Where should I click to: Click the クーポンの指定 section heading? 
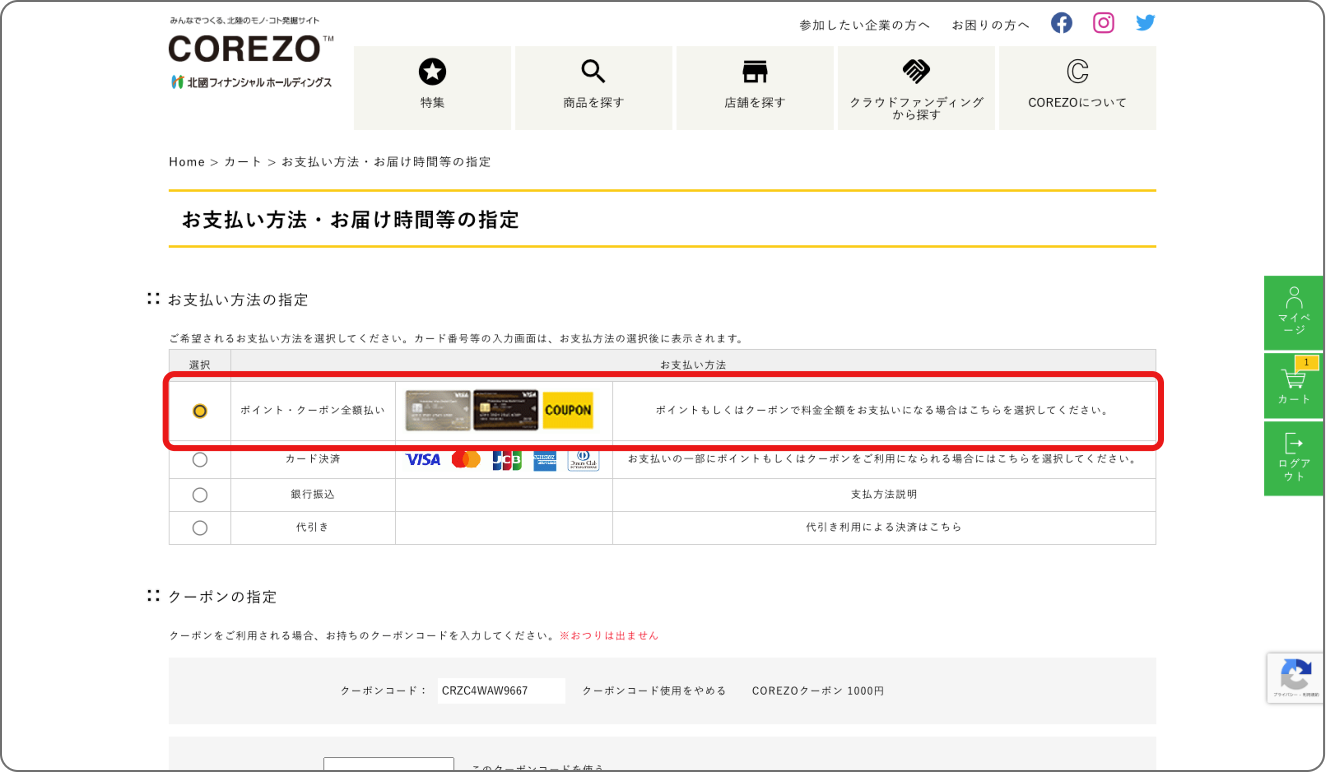pyautogui.click(x=222, y=597)
